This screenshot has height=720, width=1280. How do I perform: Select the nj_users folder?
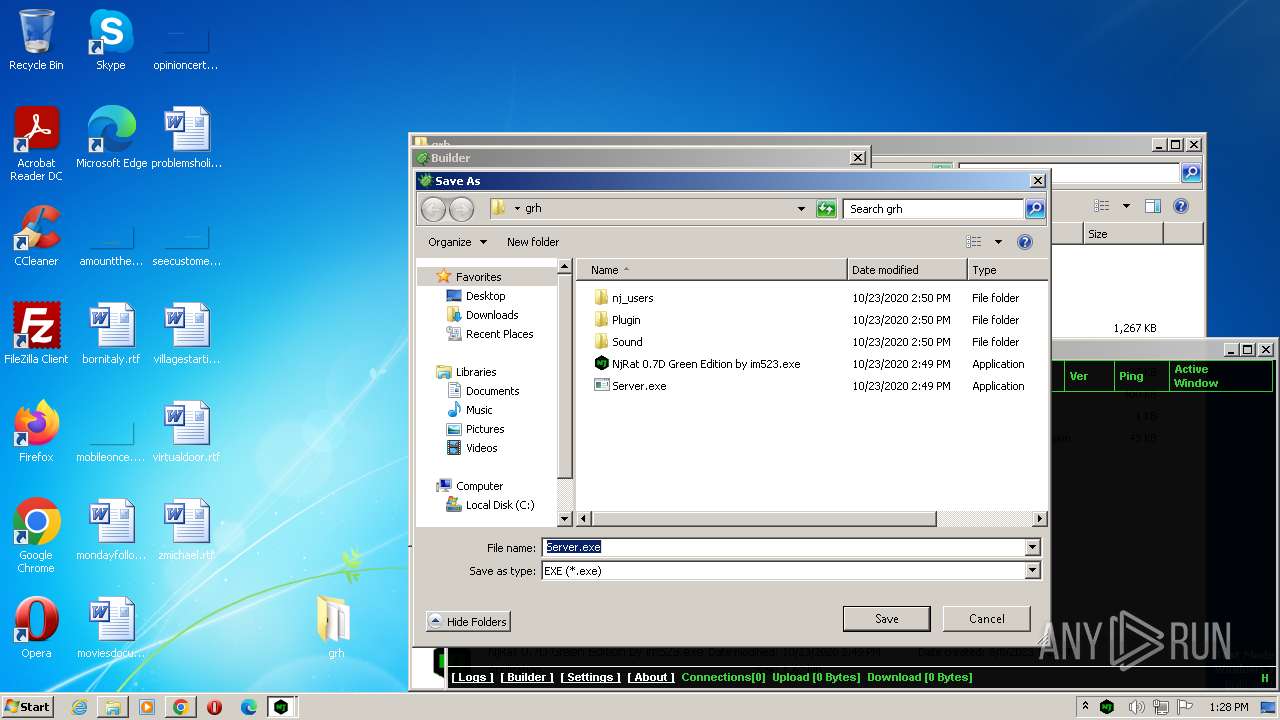coord(624,298)
